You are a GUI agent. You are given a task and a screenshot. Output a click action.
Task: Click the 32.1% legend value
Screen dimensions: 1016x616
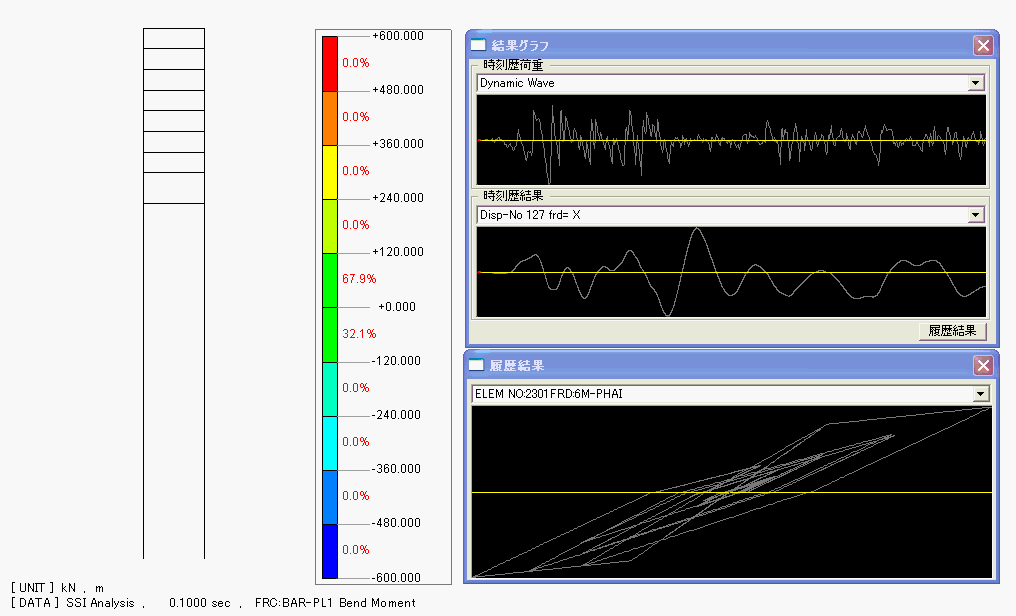(x=359, y=334)
